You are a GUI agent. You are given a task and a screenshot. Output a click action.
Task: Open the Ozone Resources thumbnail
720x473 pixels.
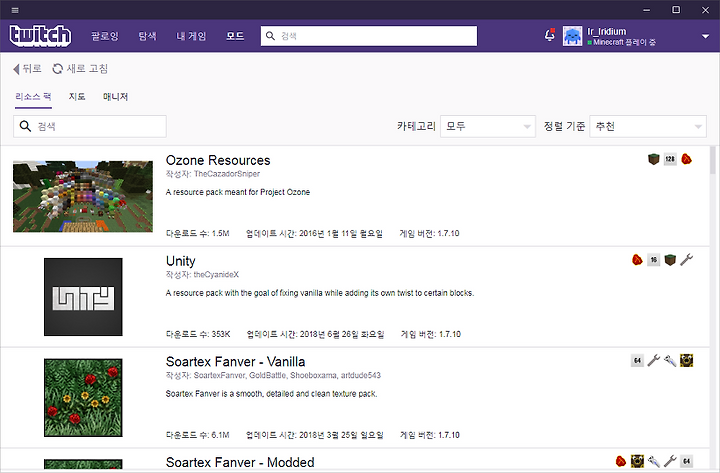[83, 196]
